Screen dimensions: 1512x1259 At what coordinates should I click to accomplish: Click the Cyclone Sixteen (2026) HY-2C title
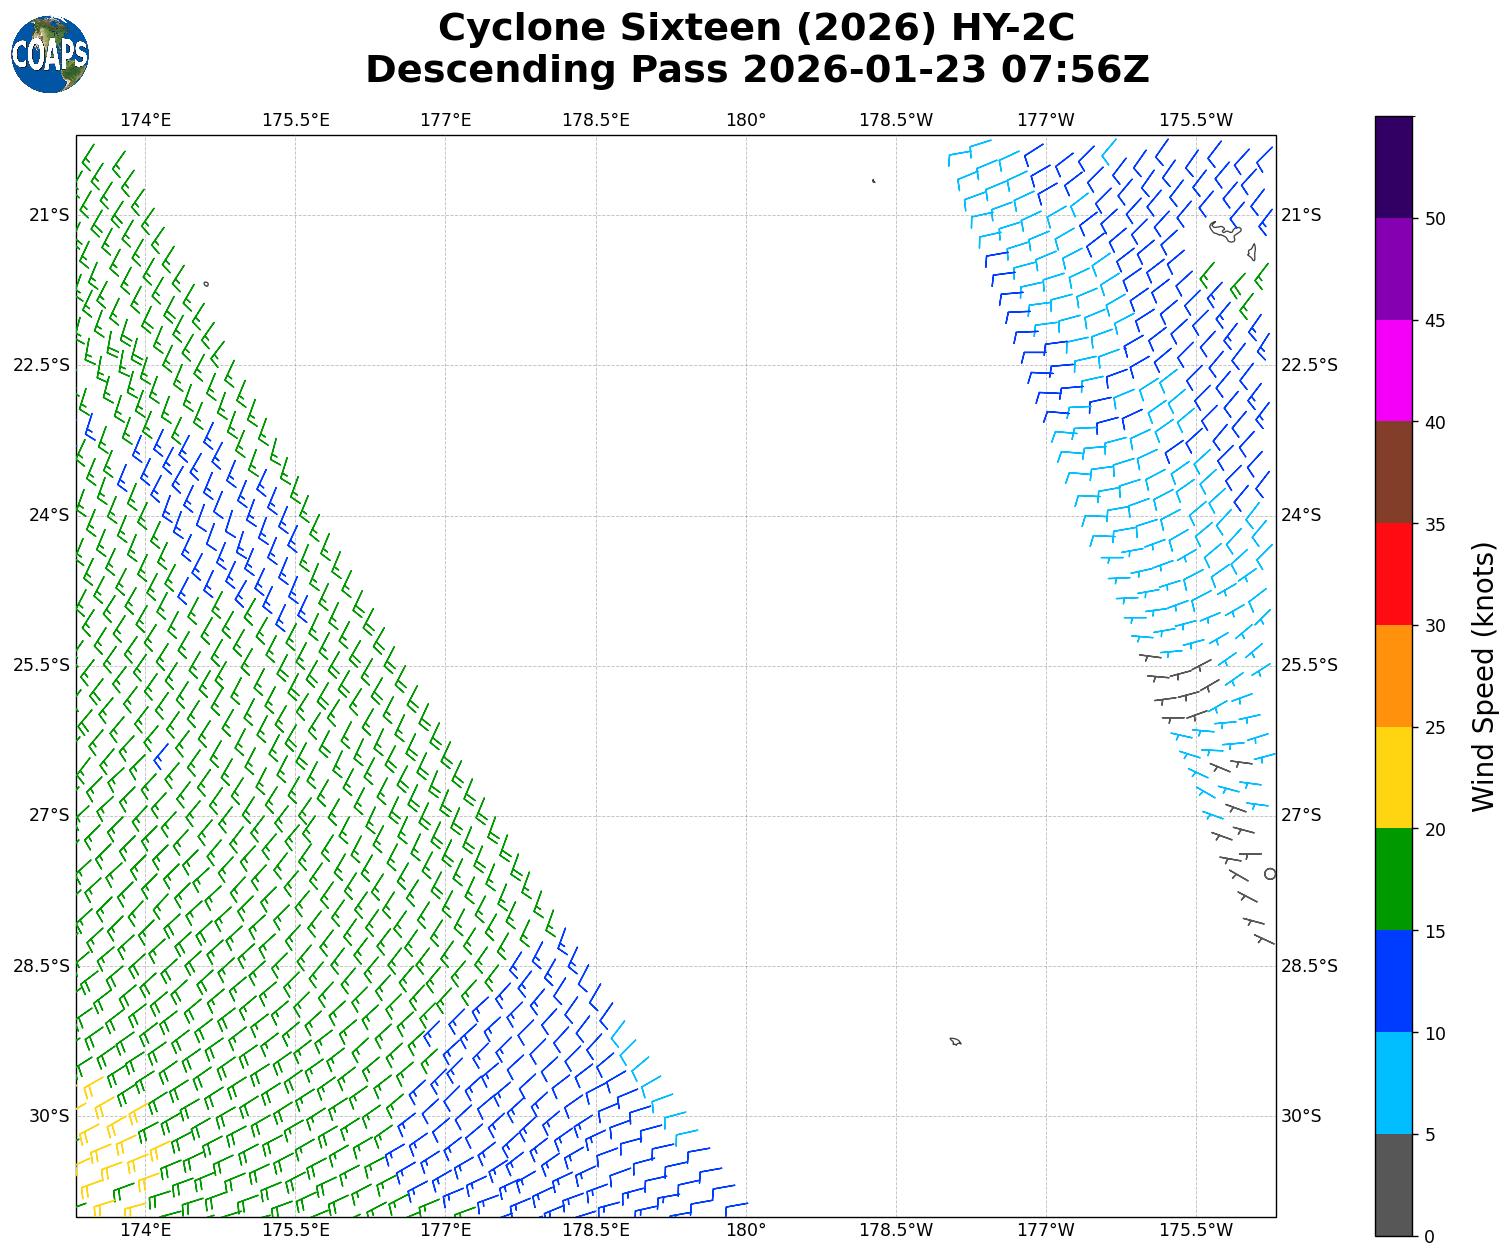(x=756, y=28)
